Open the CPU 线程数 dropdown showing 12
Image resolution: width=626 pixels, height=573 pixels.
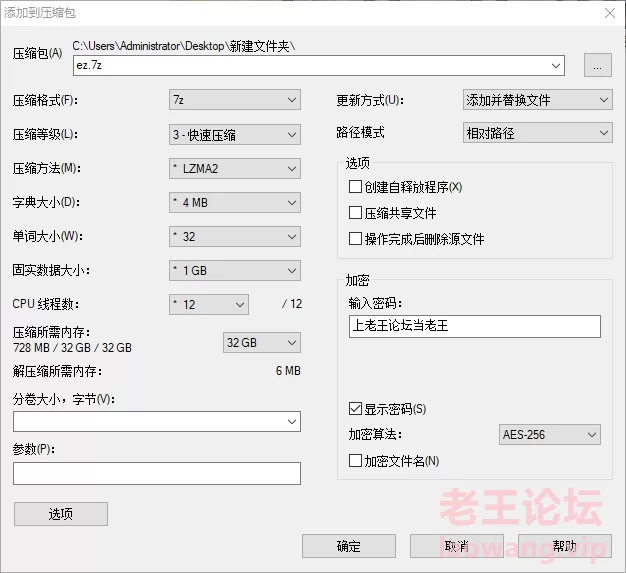(209, 305)
